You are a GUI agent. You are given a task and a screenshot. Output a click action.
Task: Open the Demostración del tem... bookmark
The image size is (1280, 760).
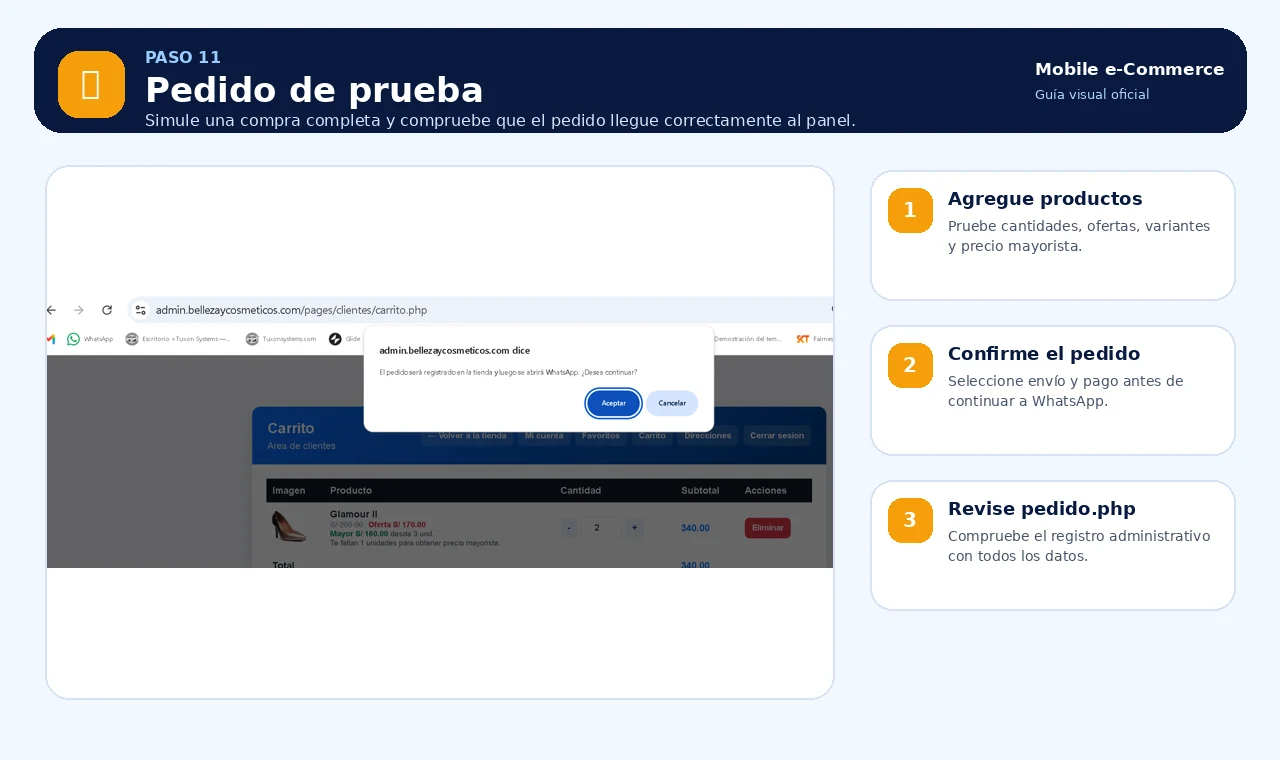[748, 339]
